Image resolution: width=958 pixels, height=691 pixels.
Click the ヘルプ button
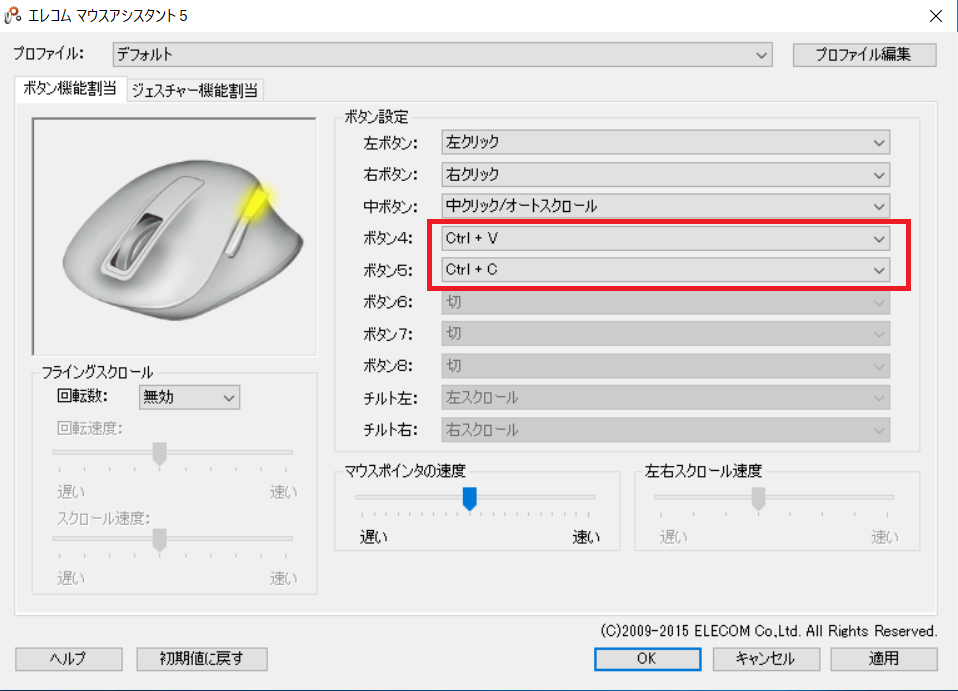coord(68,659)
